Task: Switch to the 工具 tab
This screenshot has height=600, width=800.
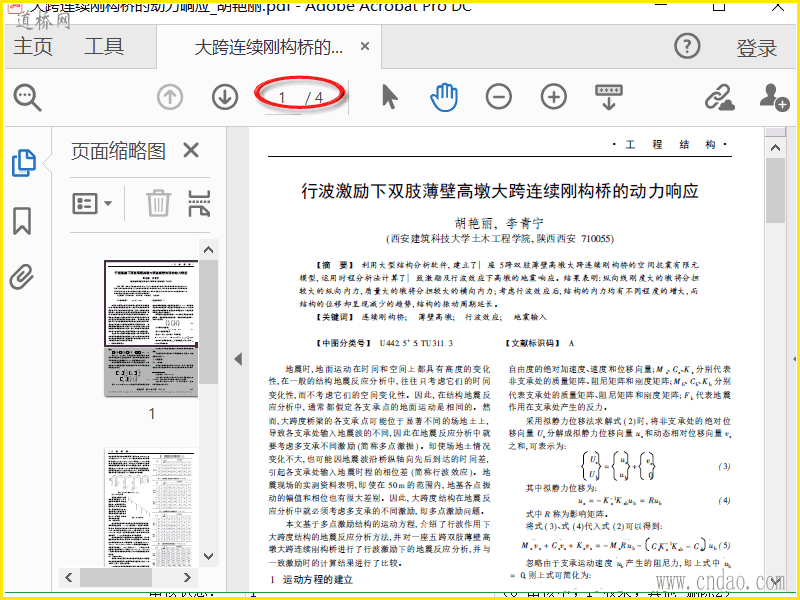Action: [104, 46]
